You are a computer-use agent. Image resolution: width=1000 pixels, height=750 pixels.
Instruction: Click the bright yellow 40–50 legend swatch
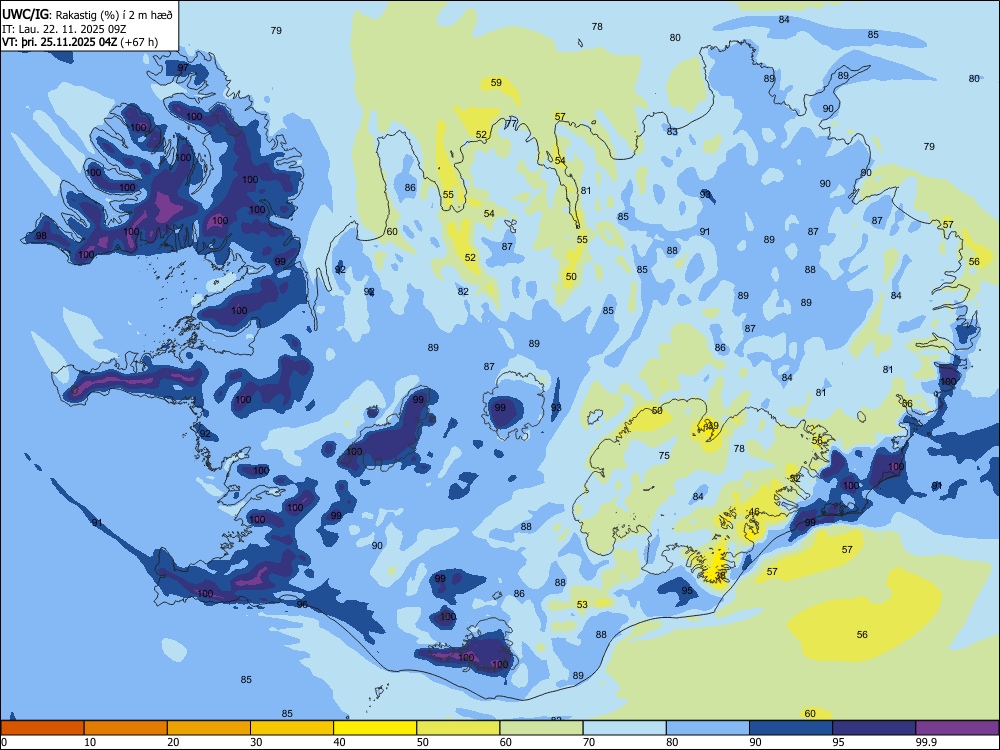click(x=375, y=728)
